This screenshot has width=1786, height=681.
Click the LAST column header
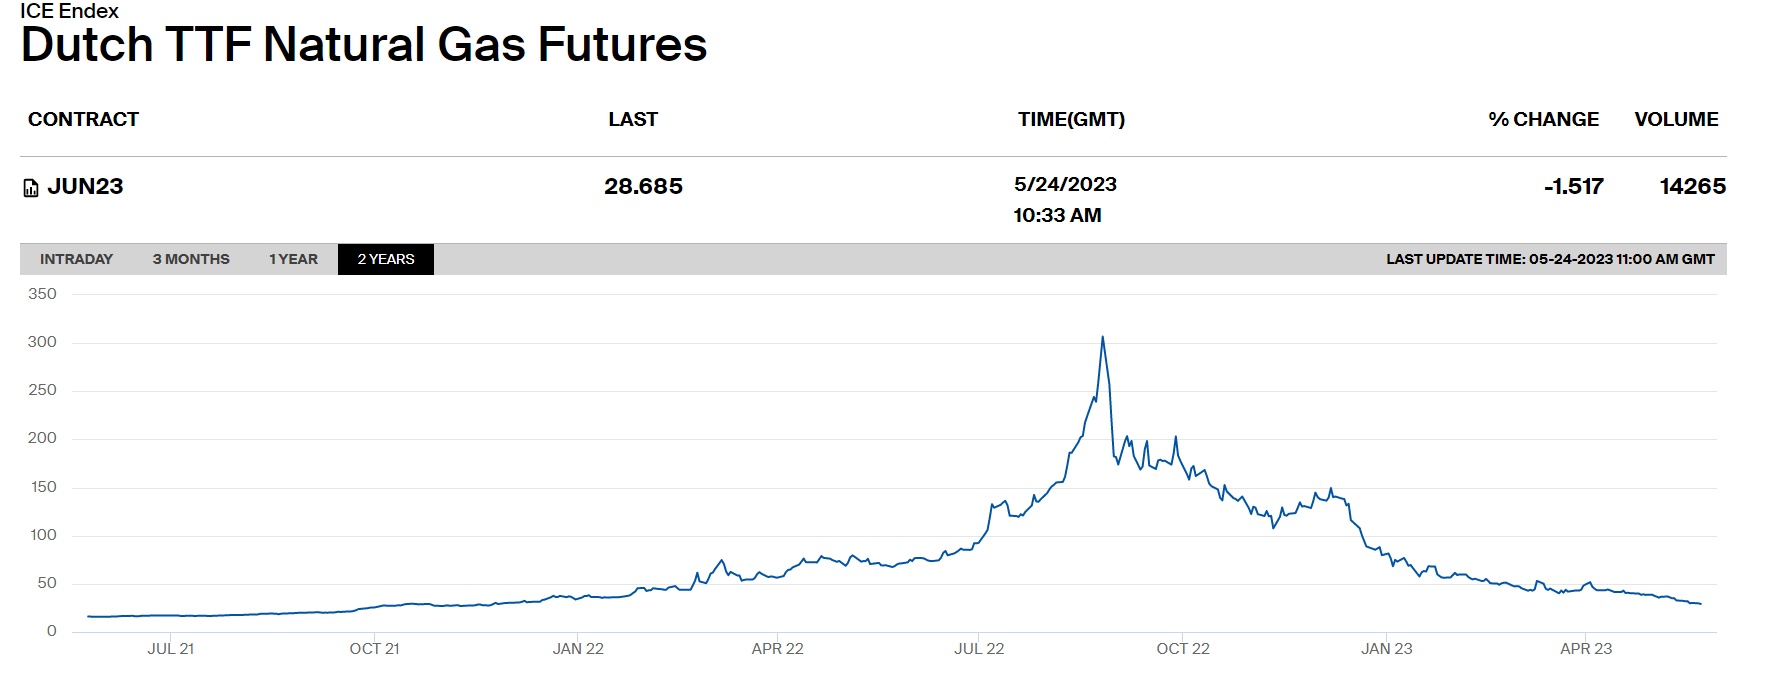coord(633,120)
